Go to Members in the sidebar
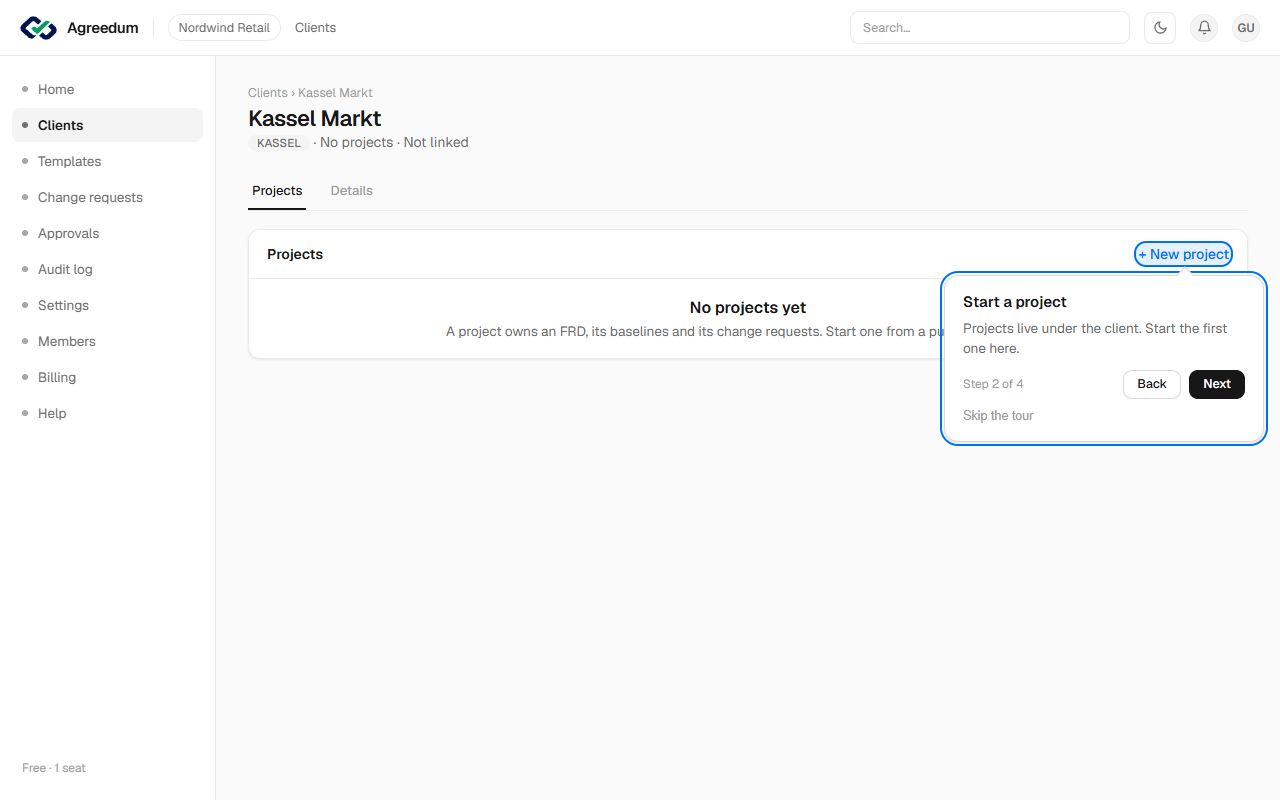Screen dimensions: 1280x800 point(107,341)
